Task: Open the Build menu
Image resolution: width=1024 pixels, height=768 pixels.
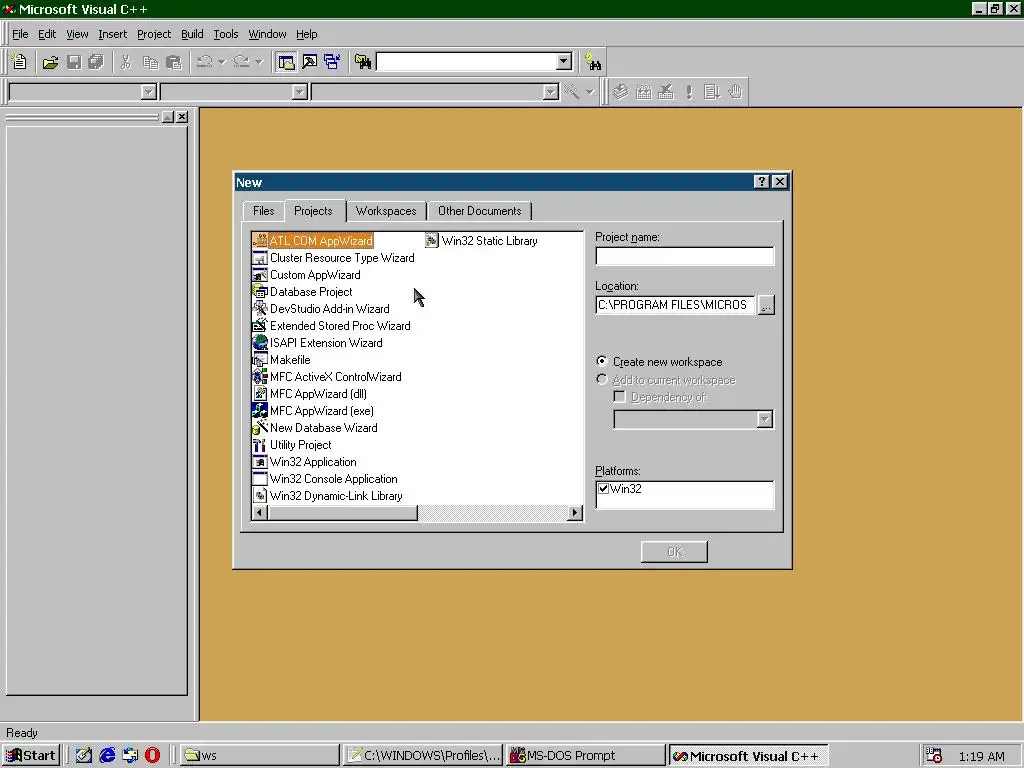Action: click(192, 34)
